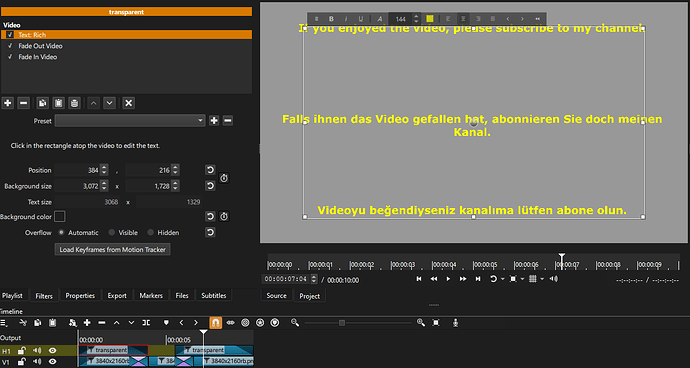Paste filters from the clipboard icon
This screenshot has width=690, height=368.
click(x=59, y=103)
